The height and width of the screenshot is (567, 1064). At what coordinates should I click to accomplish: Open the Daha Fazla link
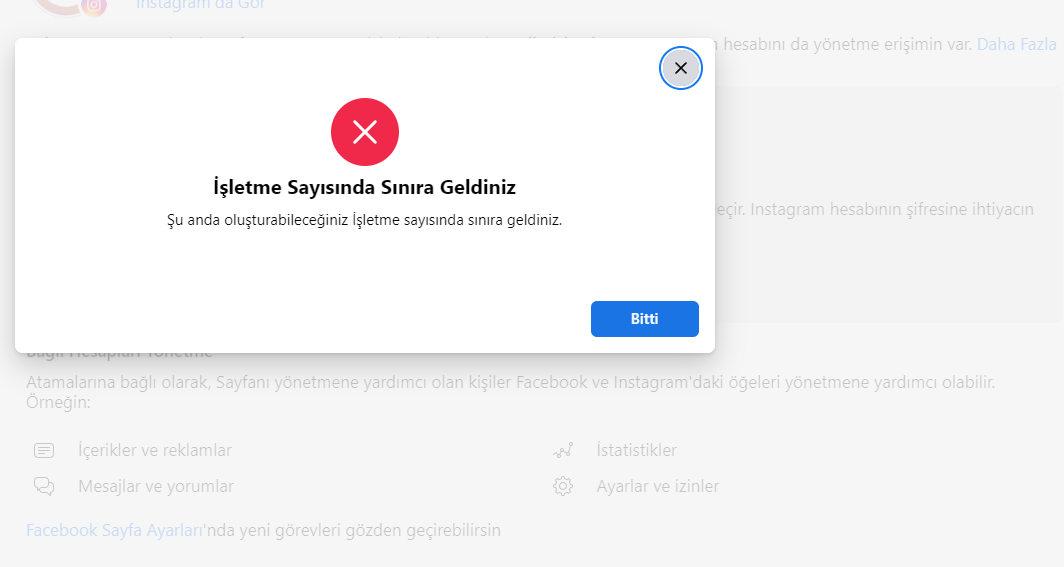tap(1016, 44)
